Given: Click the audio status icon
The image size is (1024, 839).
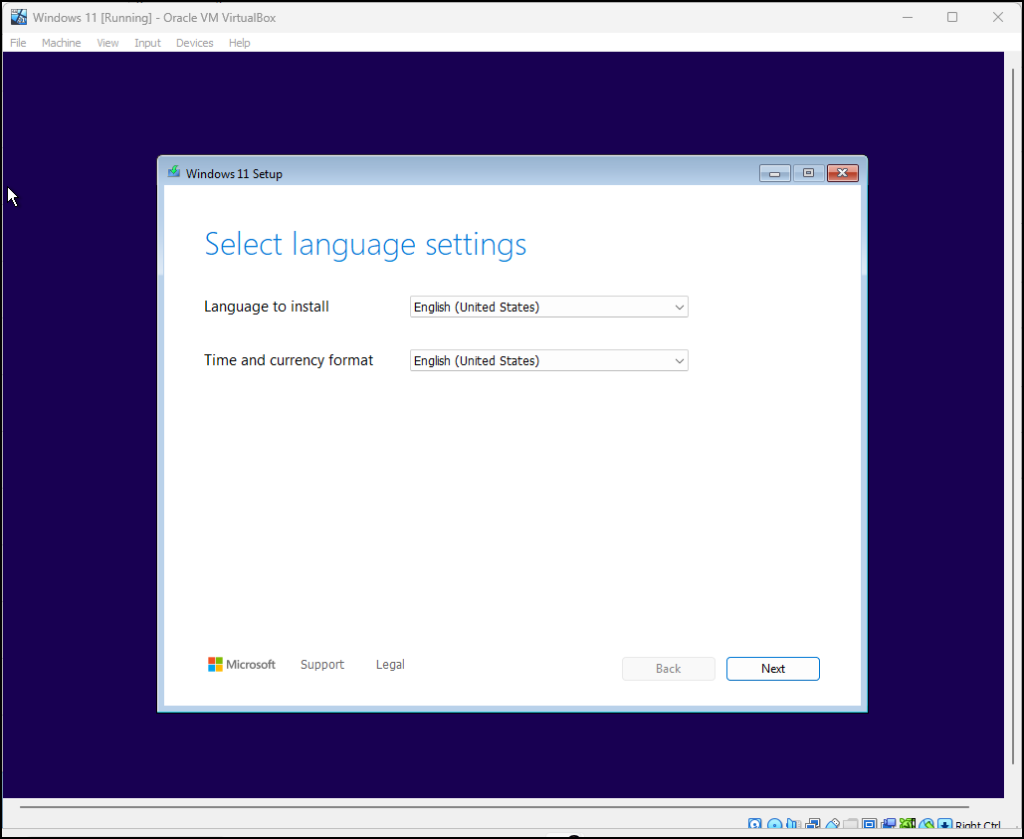Looking at the screenshot, I should coord(793,824).
